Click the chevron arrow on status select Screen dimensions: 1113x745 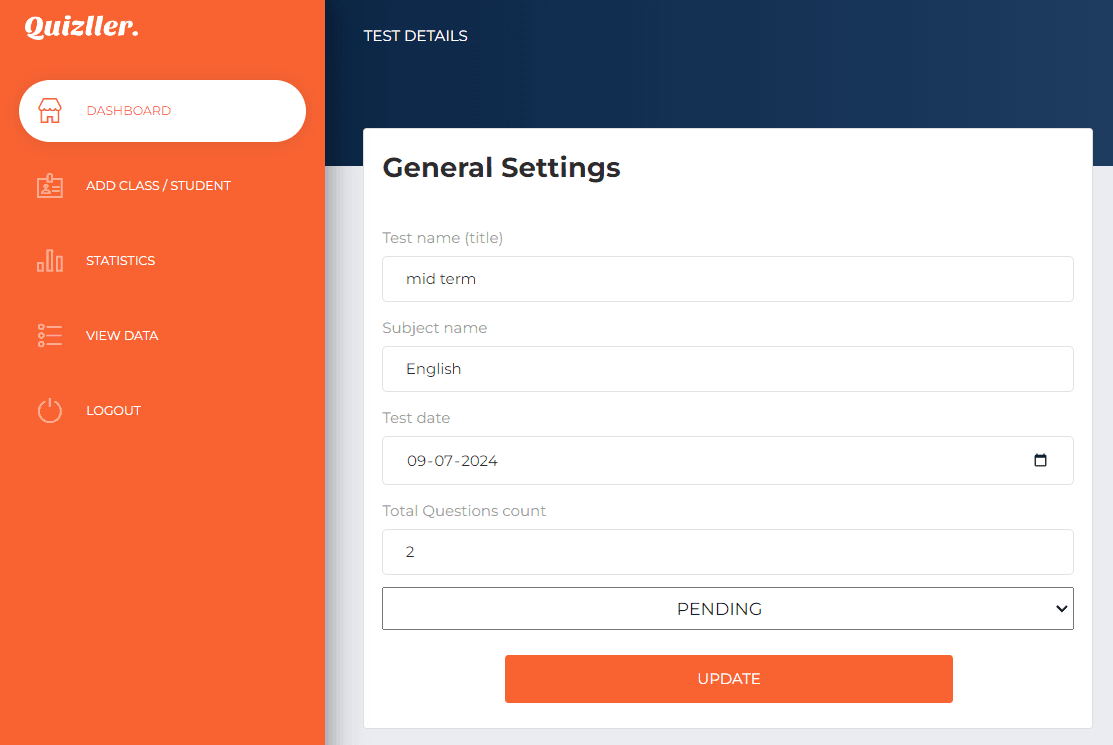point(1061,609)
